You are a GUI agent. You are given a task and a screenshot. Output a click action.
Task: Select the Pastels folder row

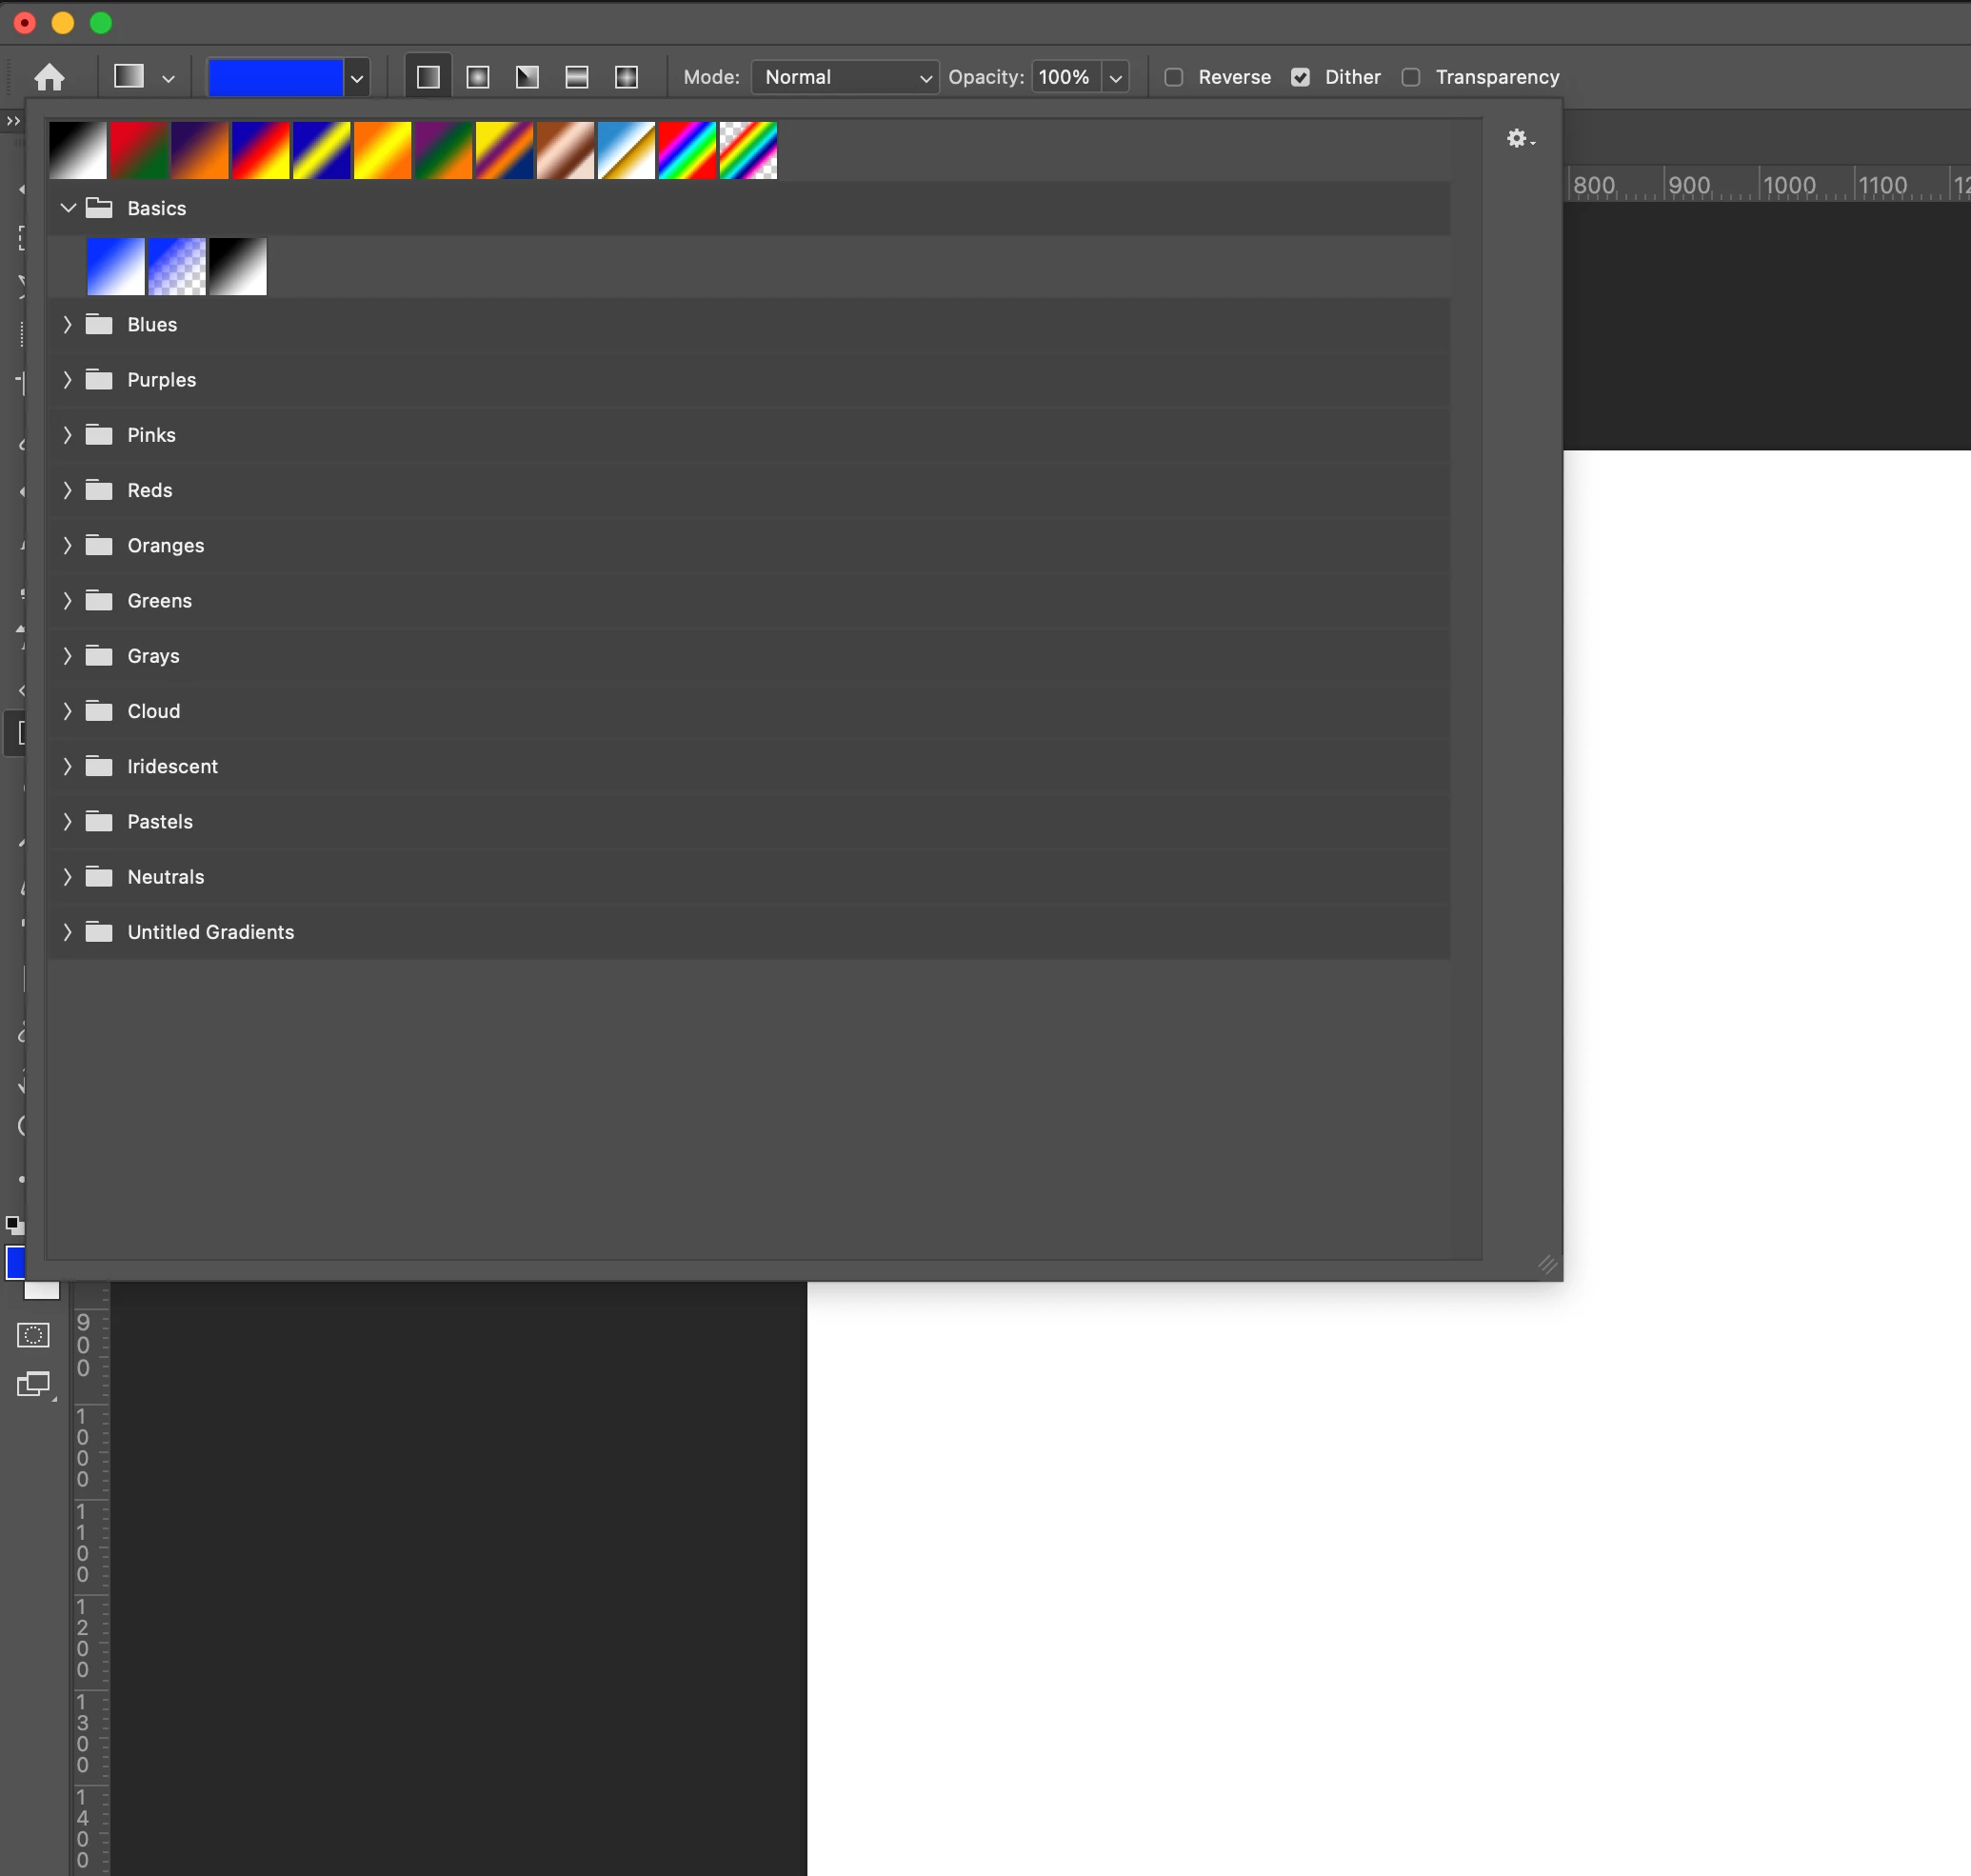pyautogui.click(x=160, y=821)
